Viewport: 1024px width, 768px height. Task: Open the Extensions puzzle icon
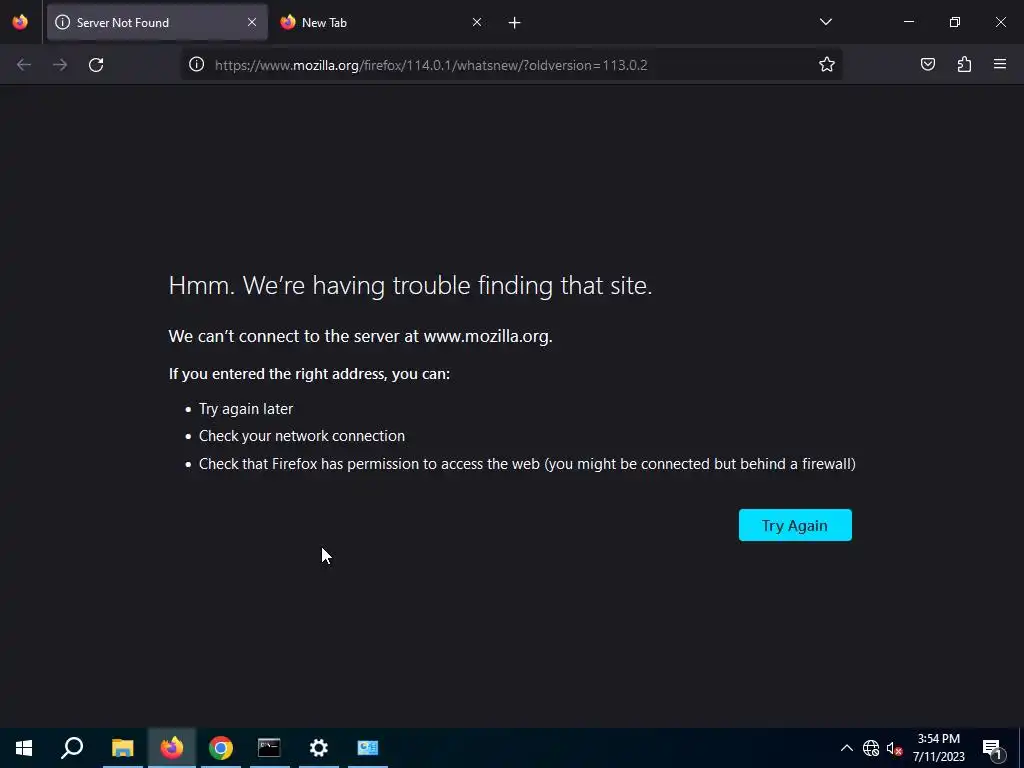pos(964,65)
